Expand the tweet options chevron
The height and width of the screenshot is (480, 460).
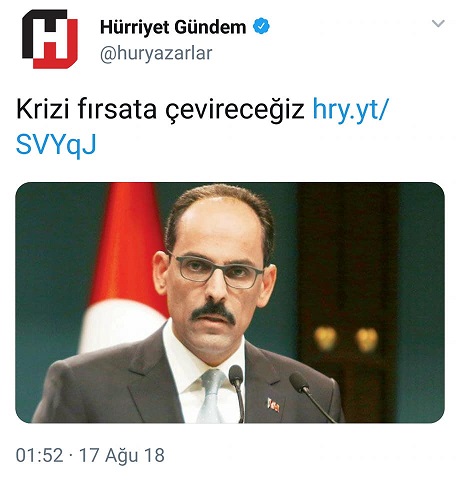click(438, 24)
